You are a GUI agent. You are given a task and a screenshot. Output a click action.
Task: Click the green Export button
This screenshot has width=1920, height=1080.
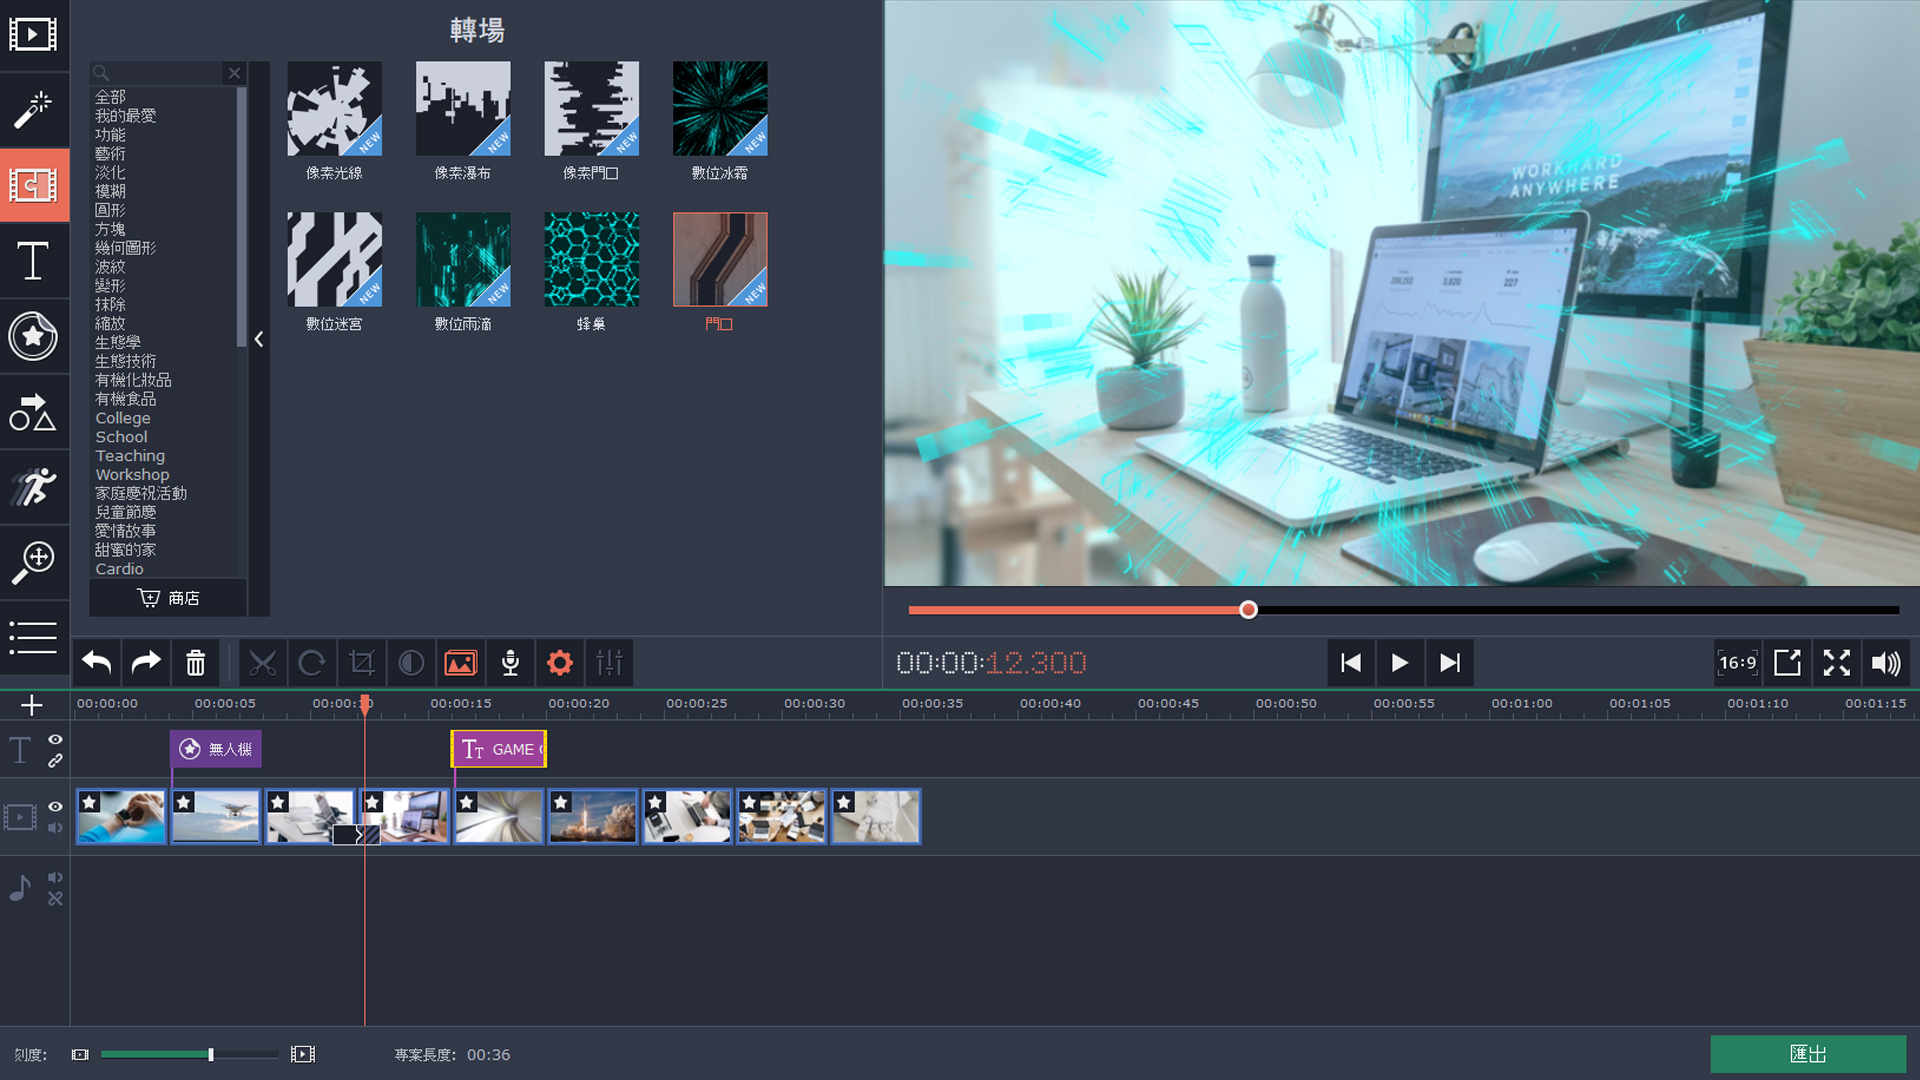pyautogui.click(x=1807, y=1054)
